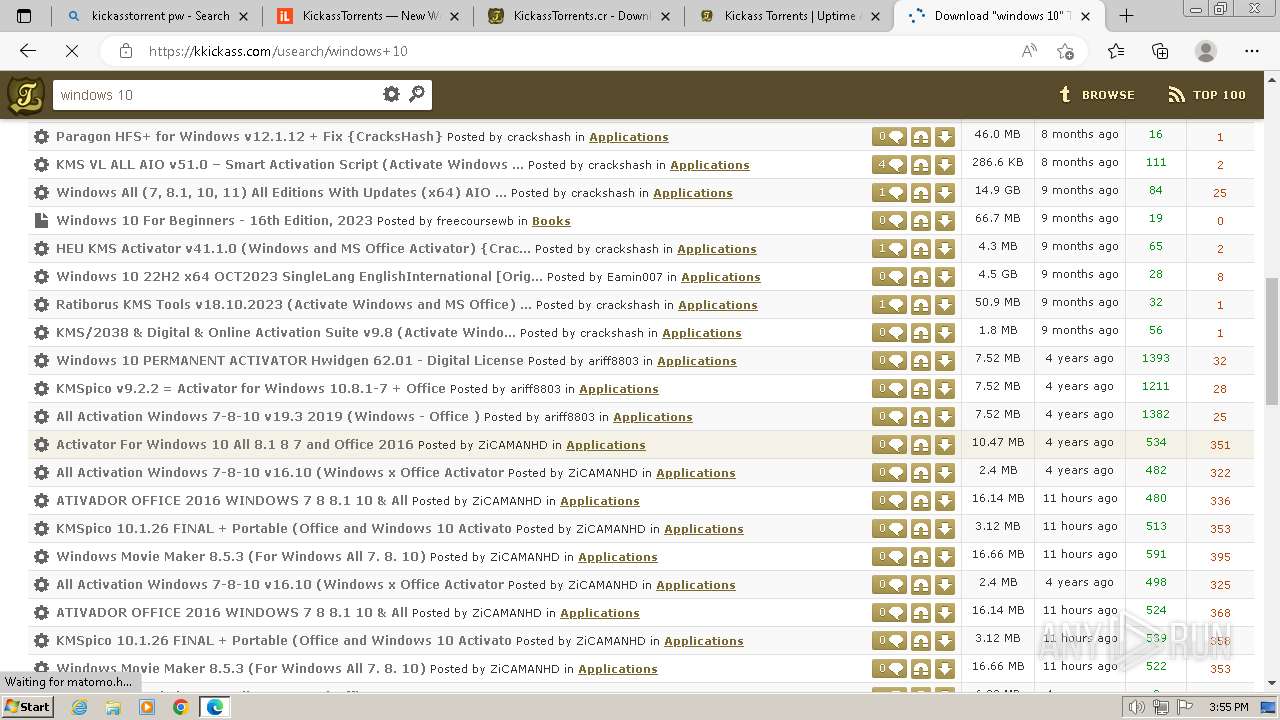Click the address bar URL kkickass.com
The image size is (1280, 720).
pyautogui.click(x=278, y=51)
